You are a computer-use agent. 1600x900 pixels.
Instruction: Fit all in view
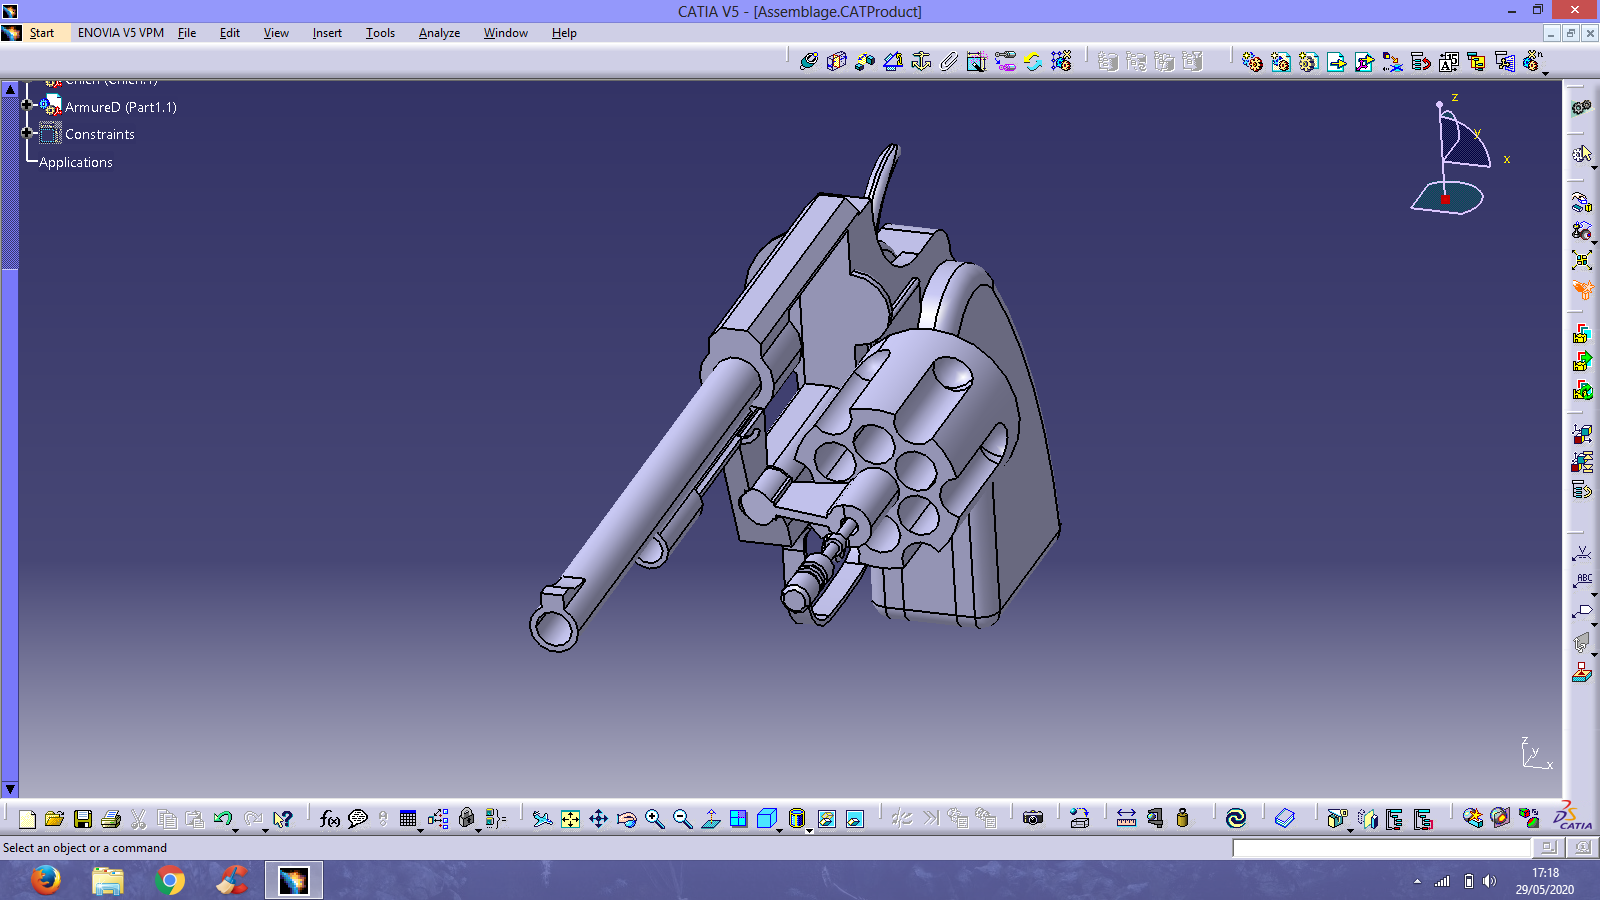tap(570, 819)
